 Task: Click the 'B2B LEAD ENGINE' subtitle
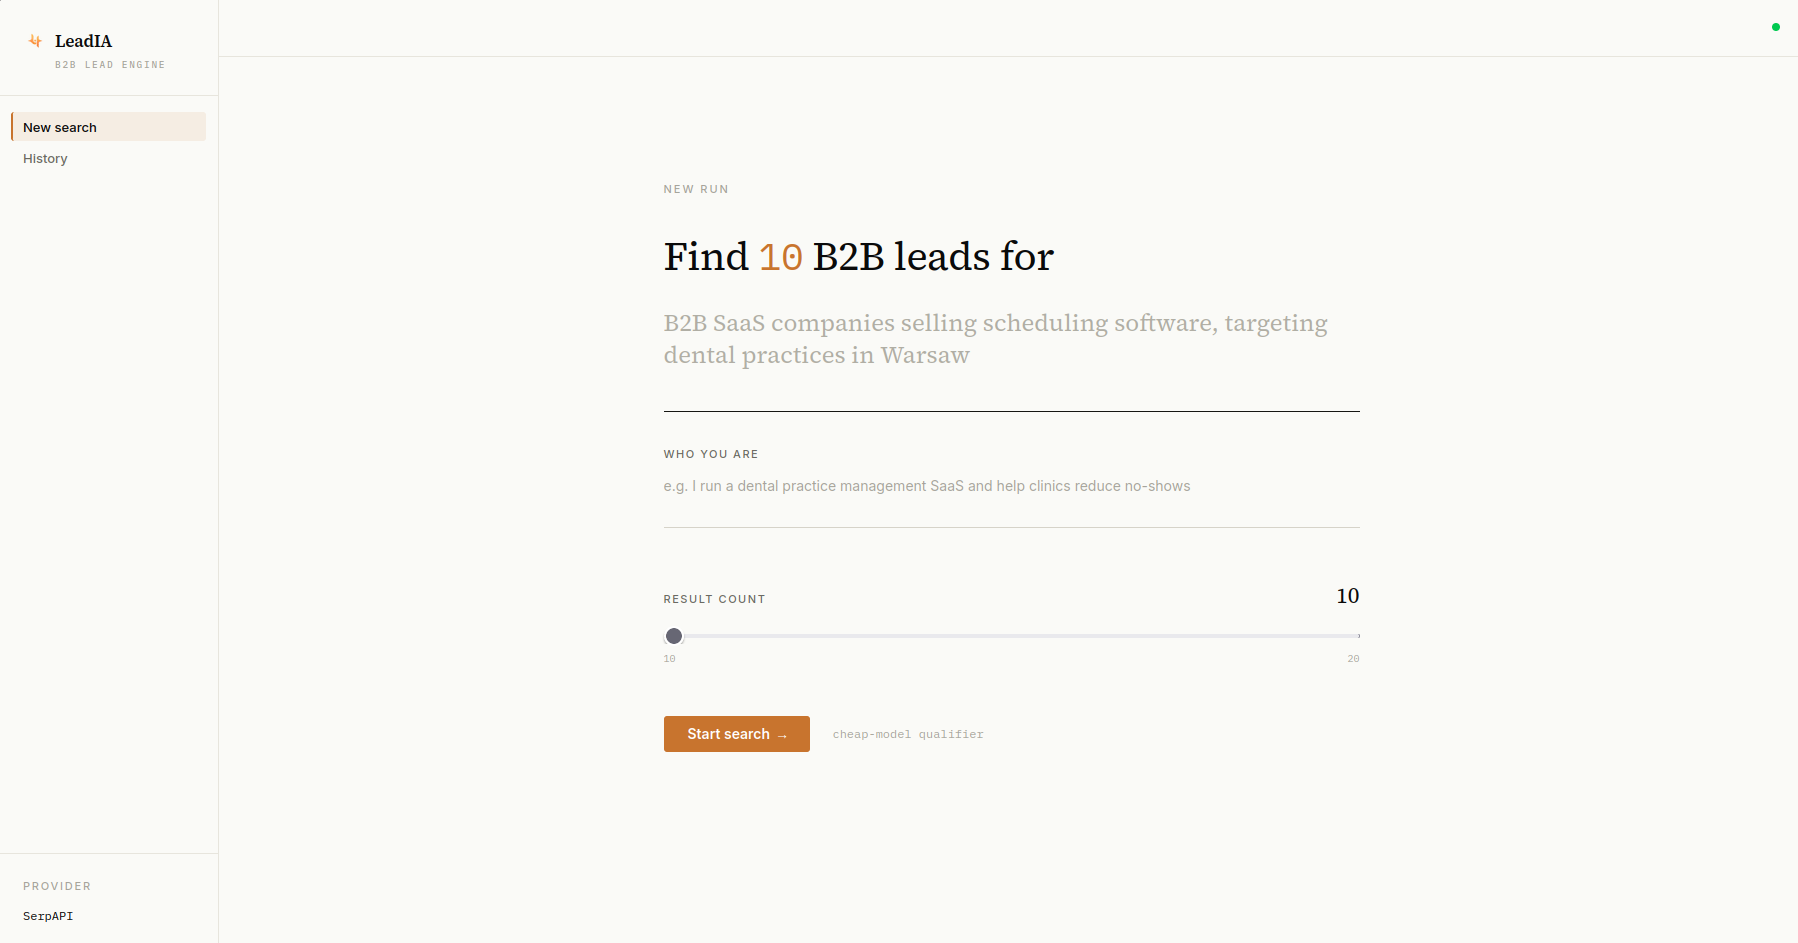pyautogui.click(x=110, y=65)
